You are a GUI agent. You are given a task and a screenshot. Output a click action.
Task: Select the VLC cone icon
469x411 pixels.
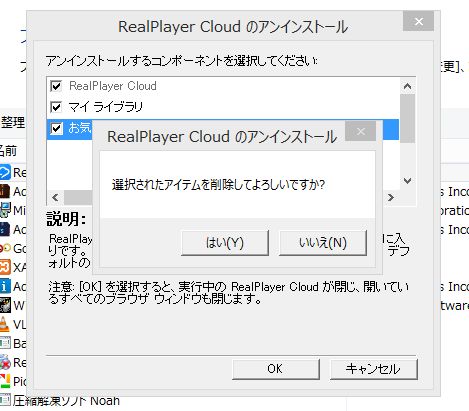pos(4,324)
